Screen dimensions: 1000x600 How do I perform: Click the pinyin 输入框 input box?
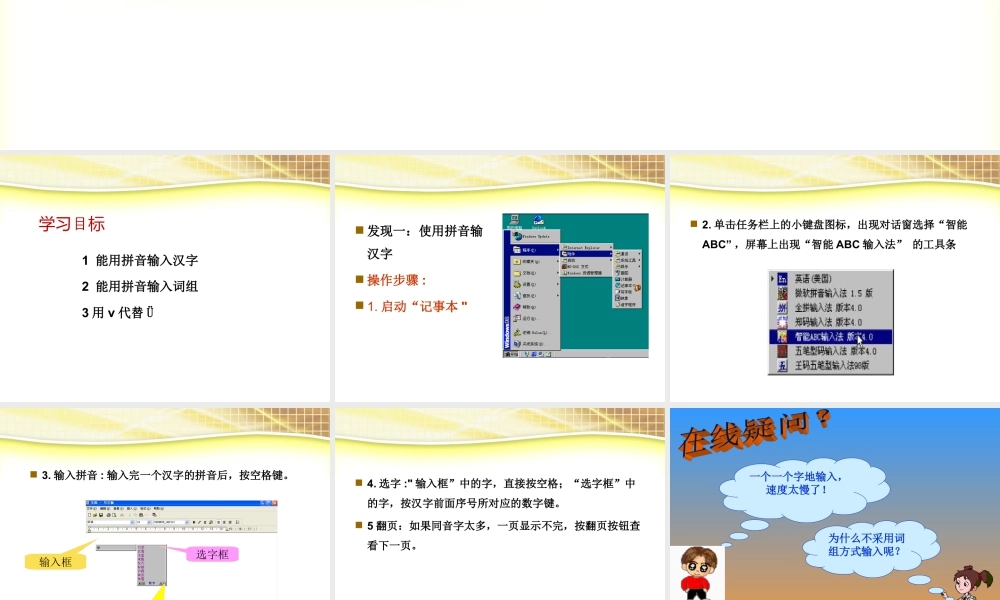[116, 548]
